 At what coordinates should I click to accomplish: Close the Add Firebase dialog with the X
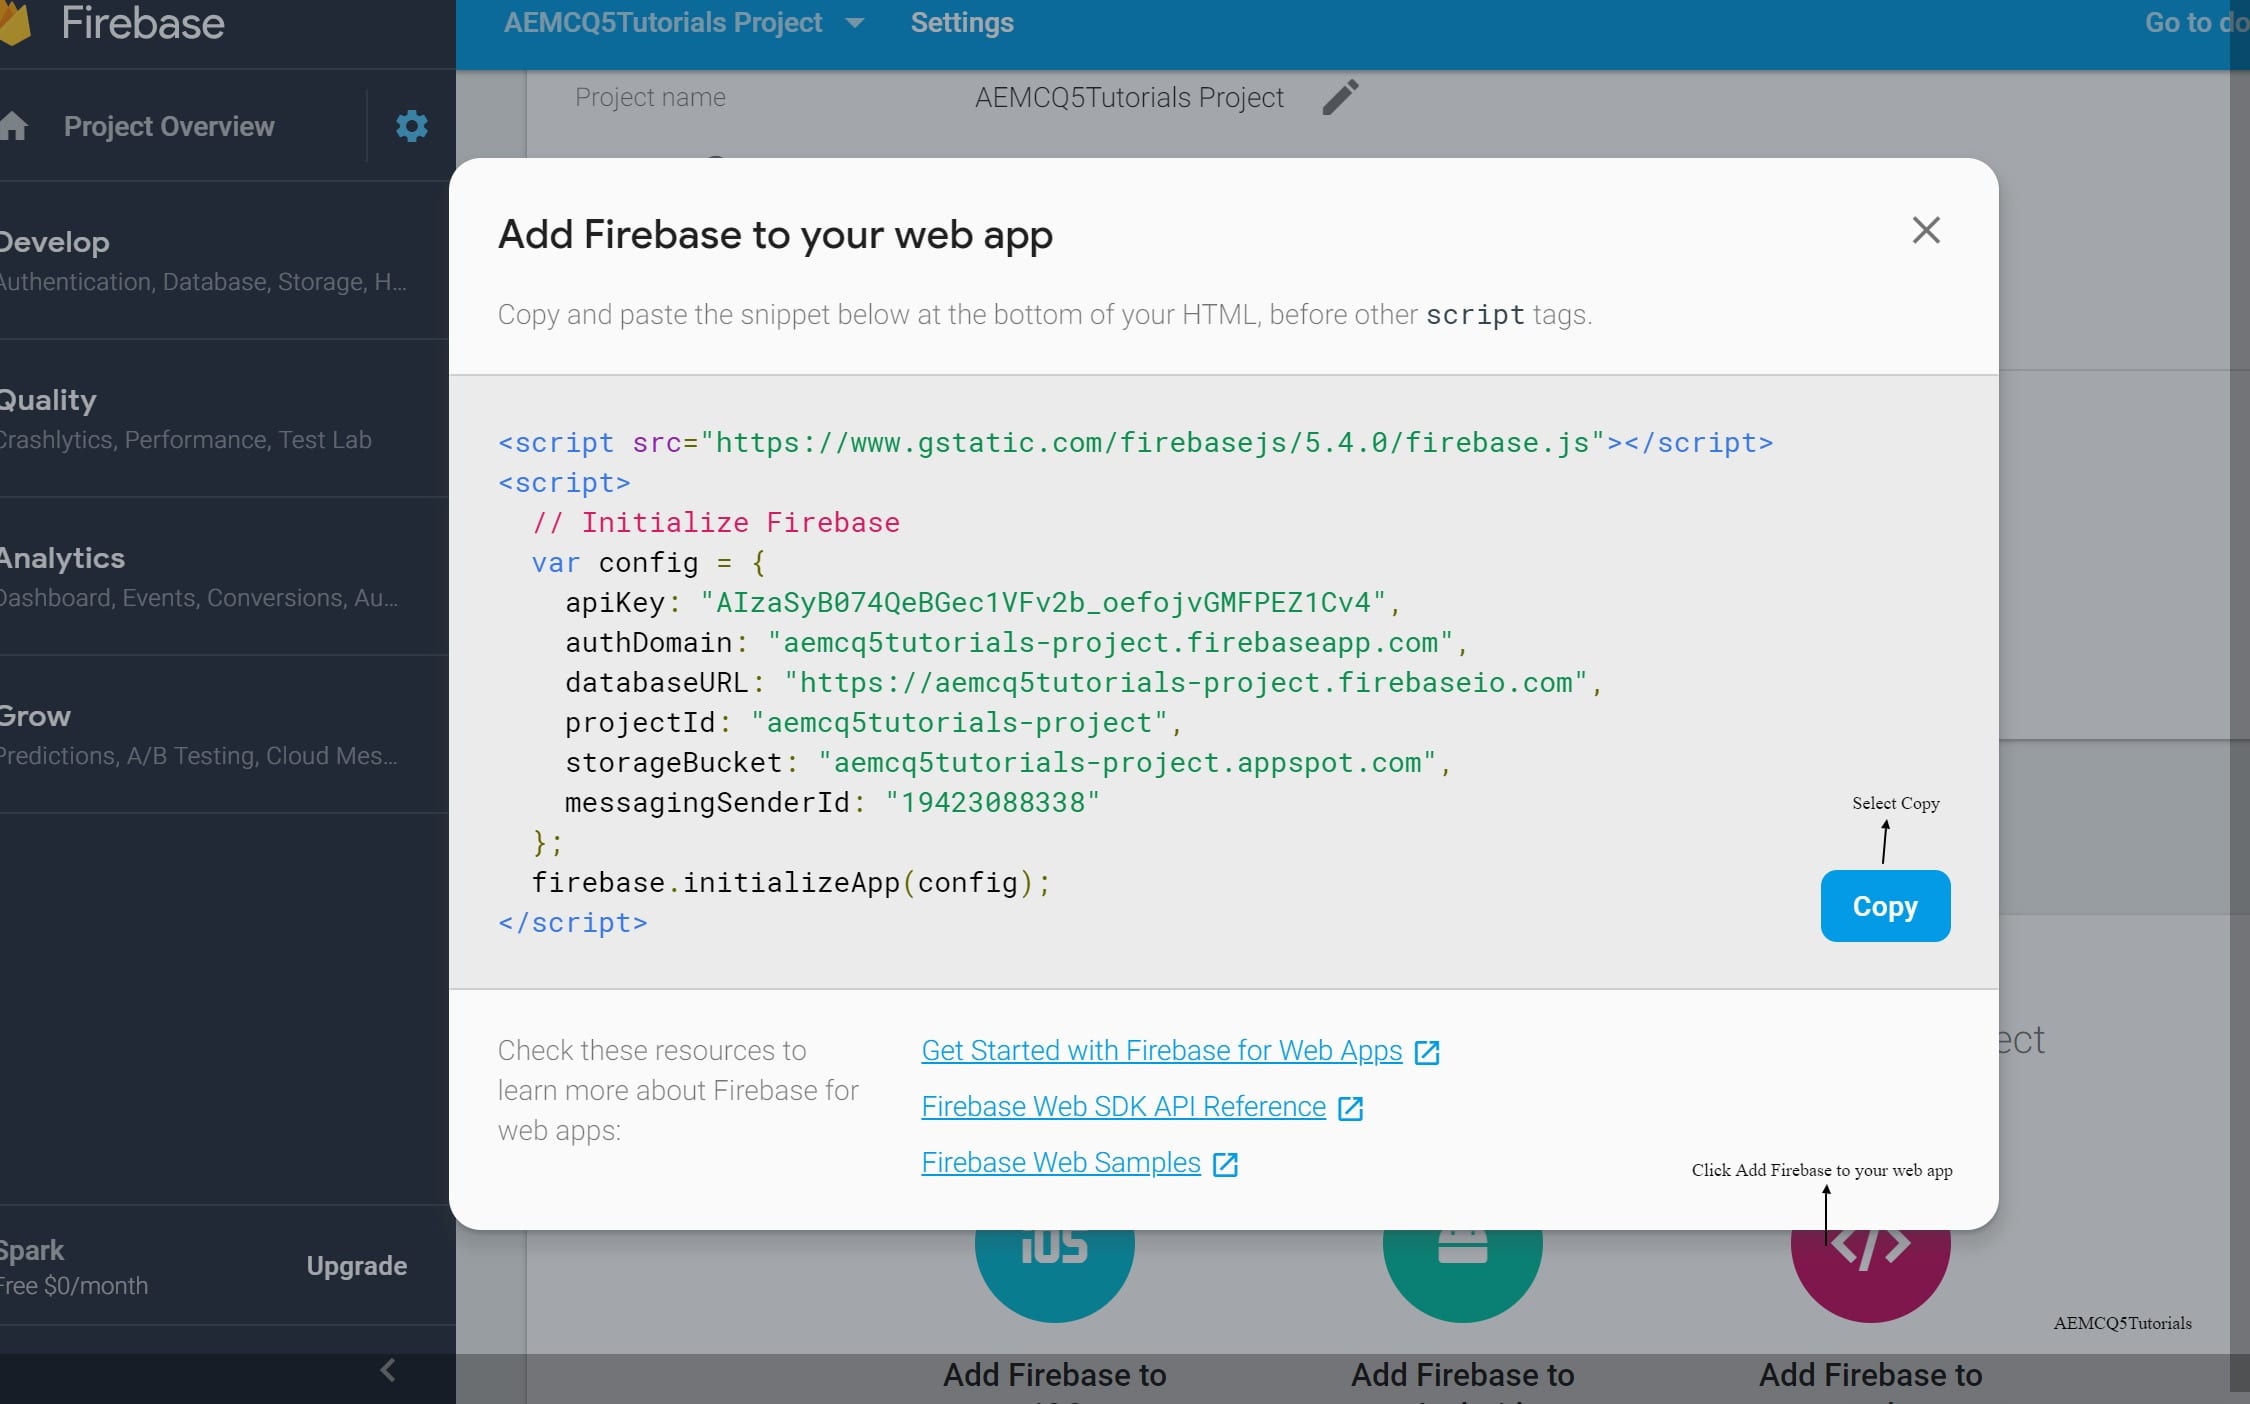pos(1925,230)
